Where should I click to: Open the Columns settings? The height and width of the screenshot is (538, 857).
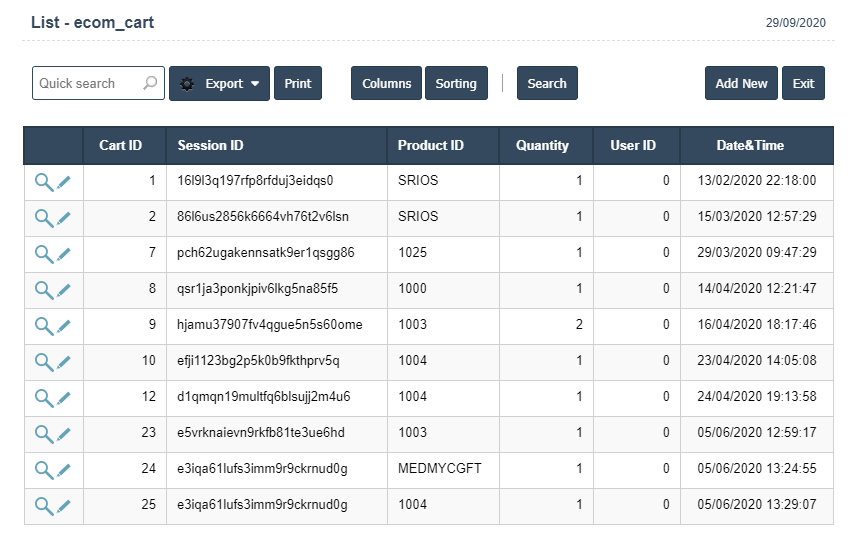tap(386, 84)
